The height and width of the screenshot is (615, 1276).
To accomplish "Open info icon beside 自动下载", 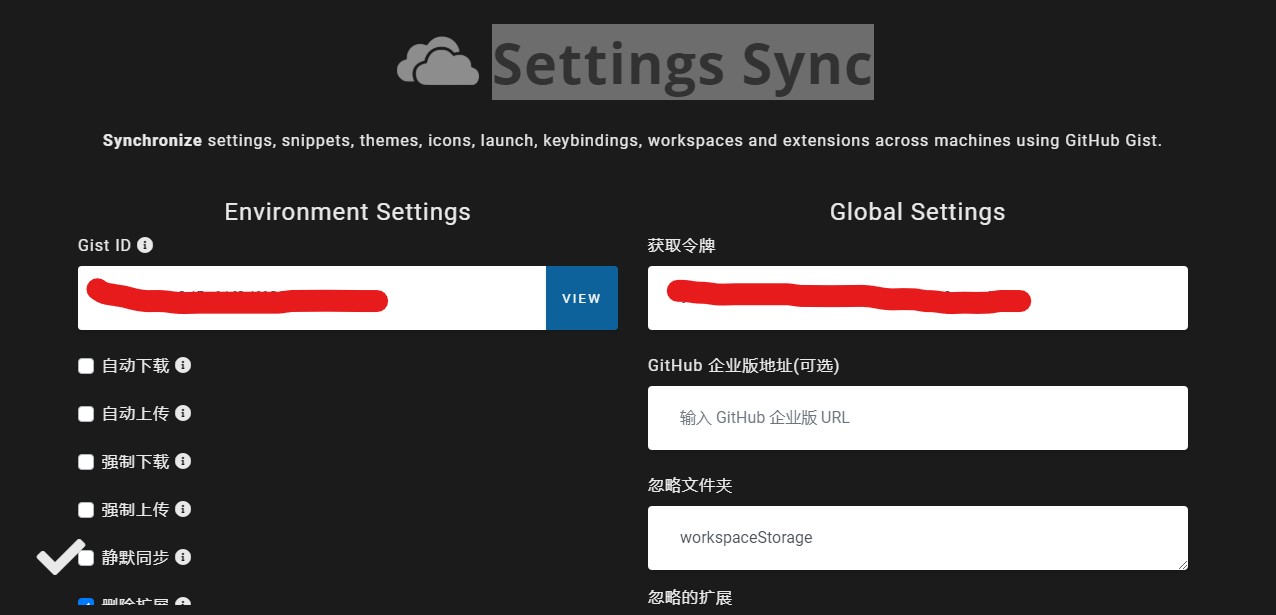I will (x=183, y=365).
